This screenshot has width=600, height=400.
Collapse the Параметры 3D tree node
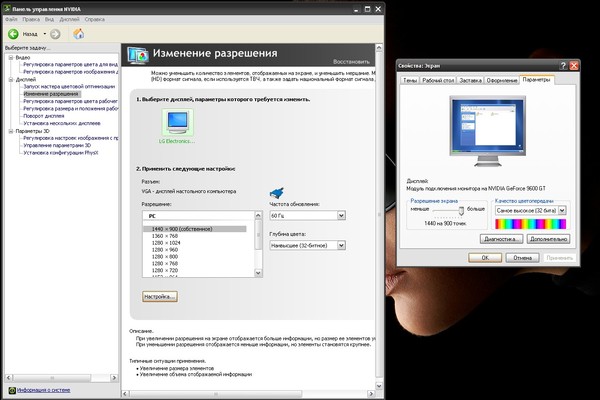coord(11,131)
